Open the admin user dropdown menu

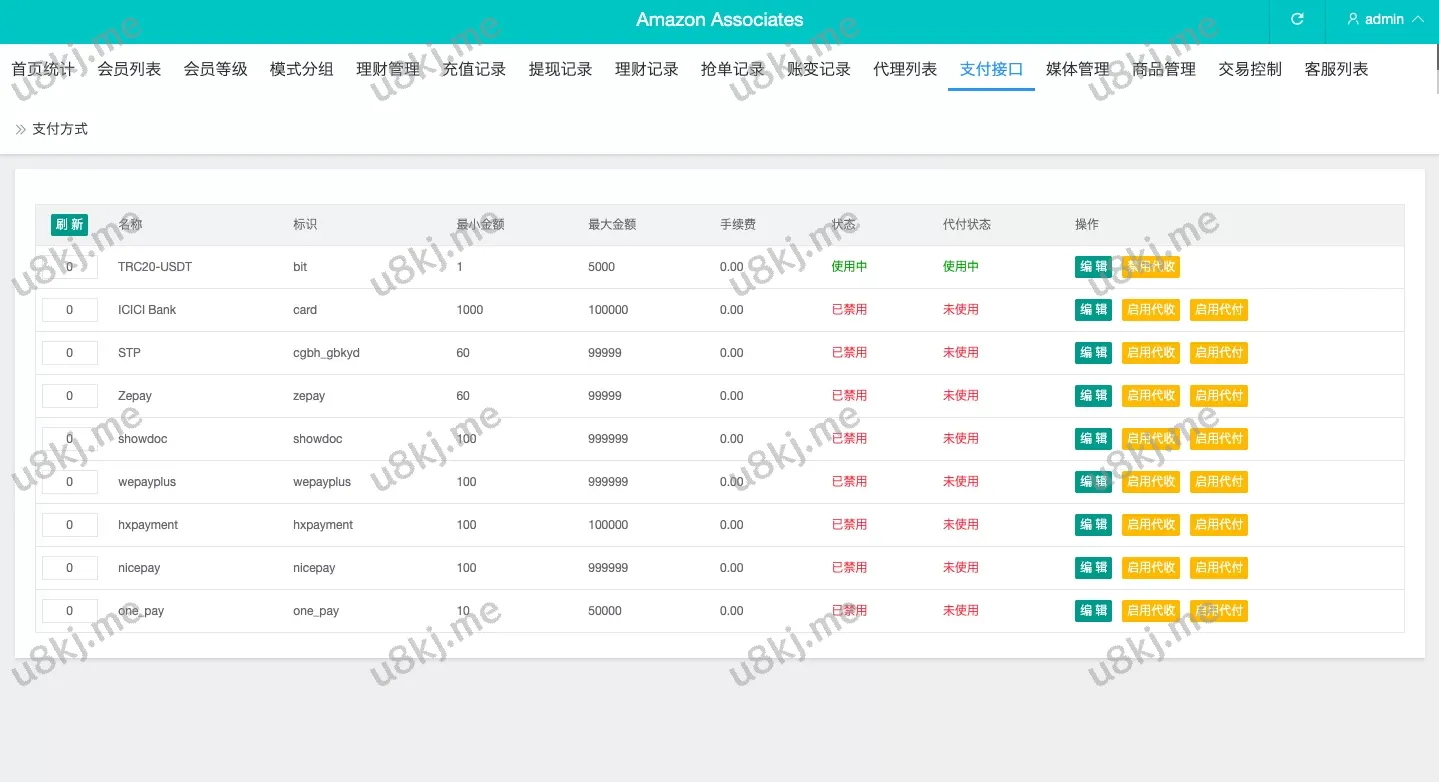click(1385, 20)
